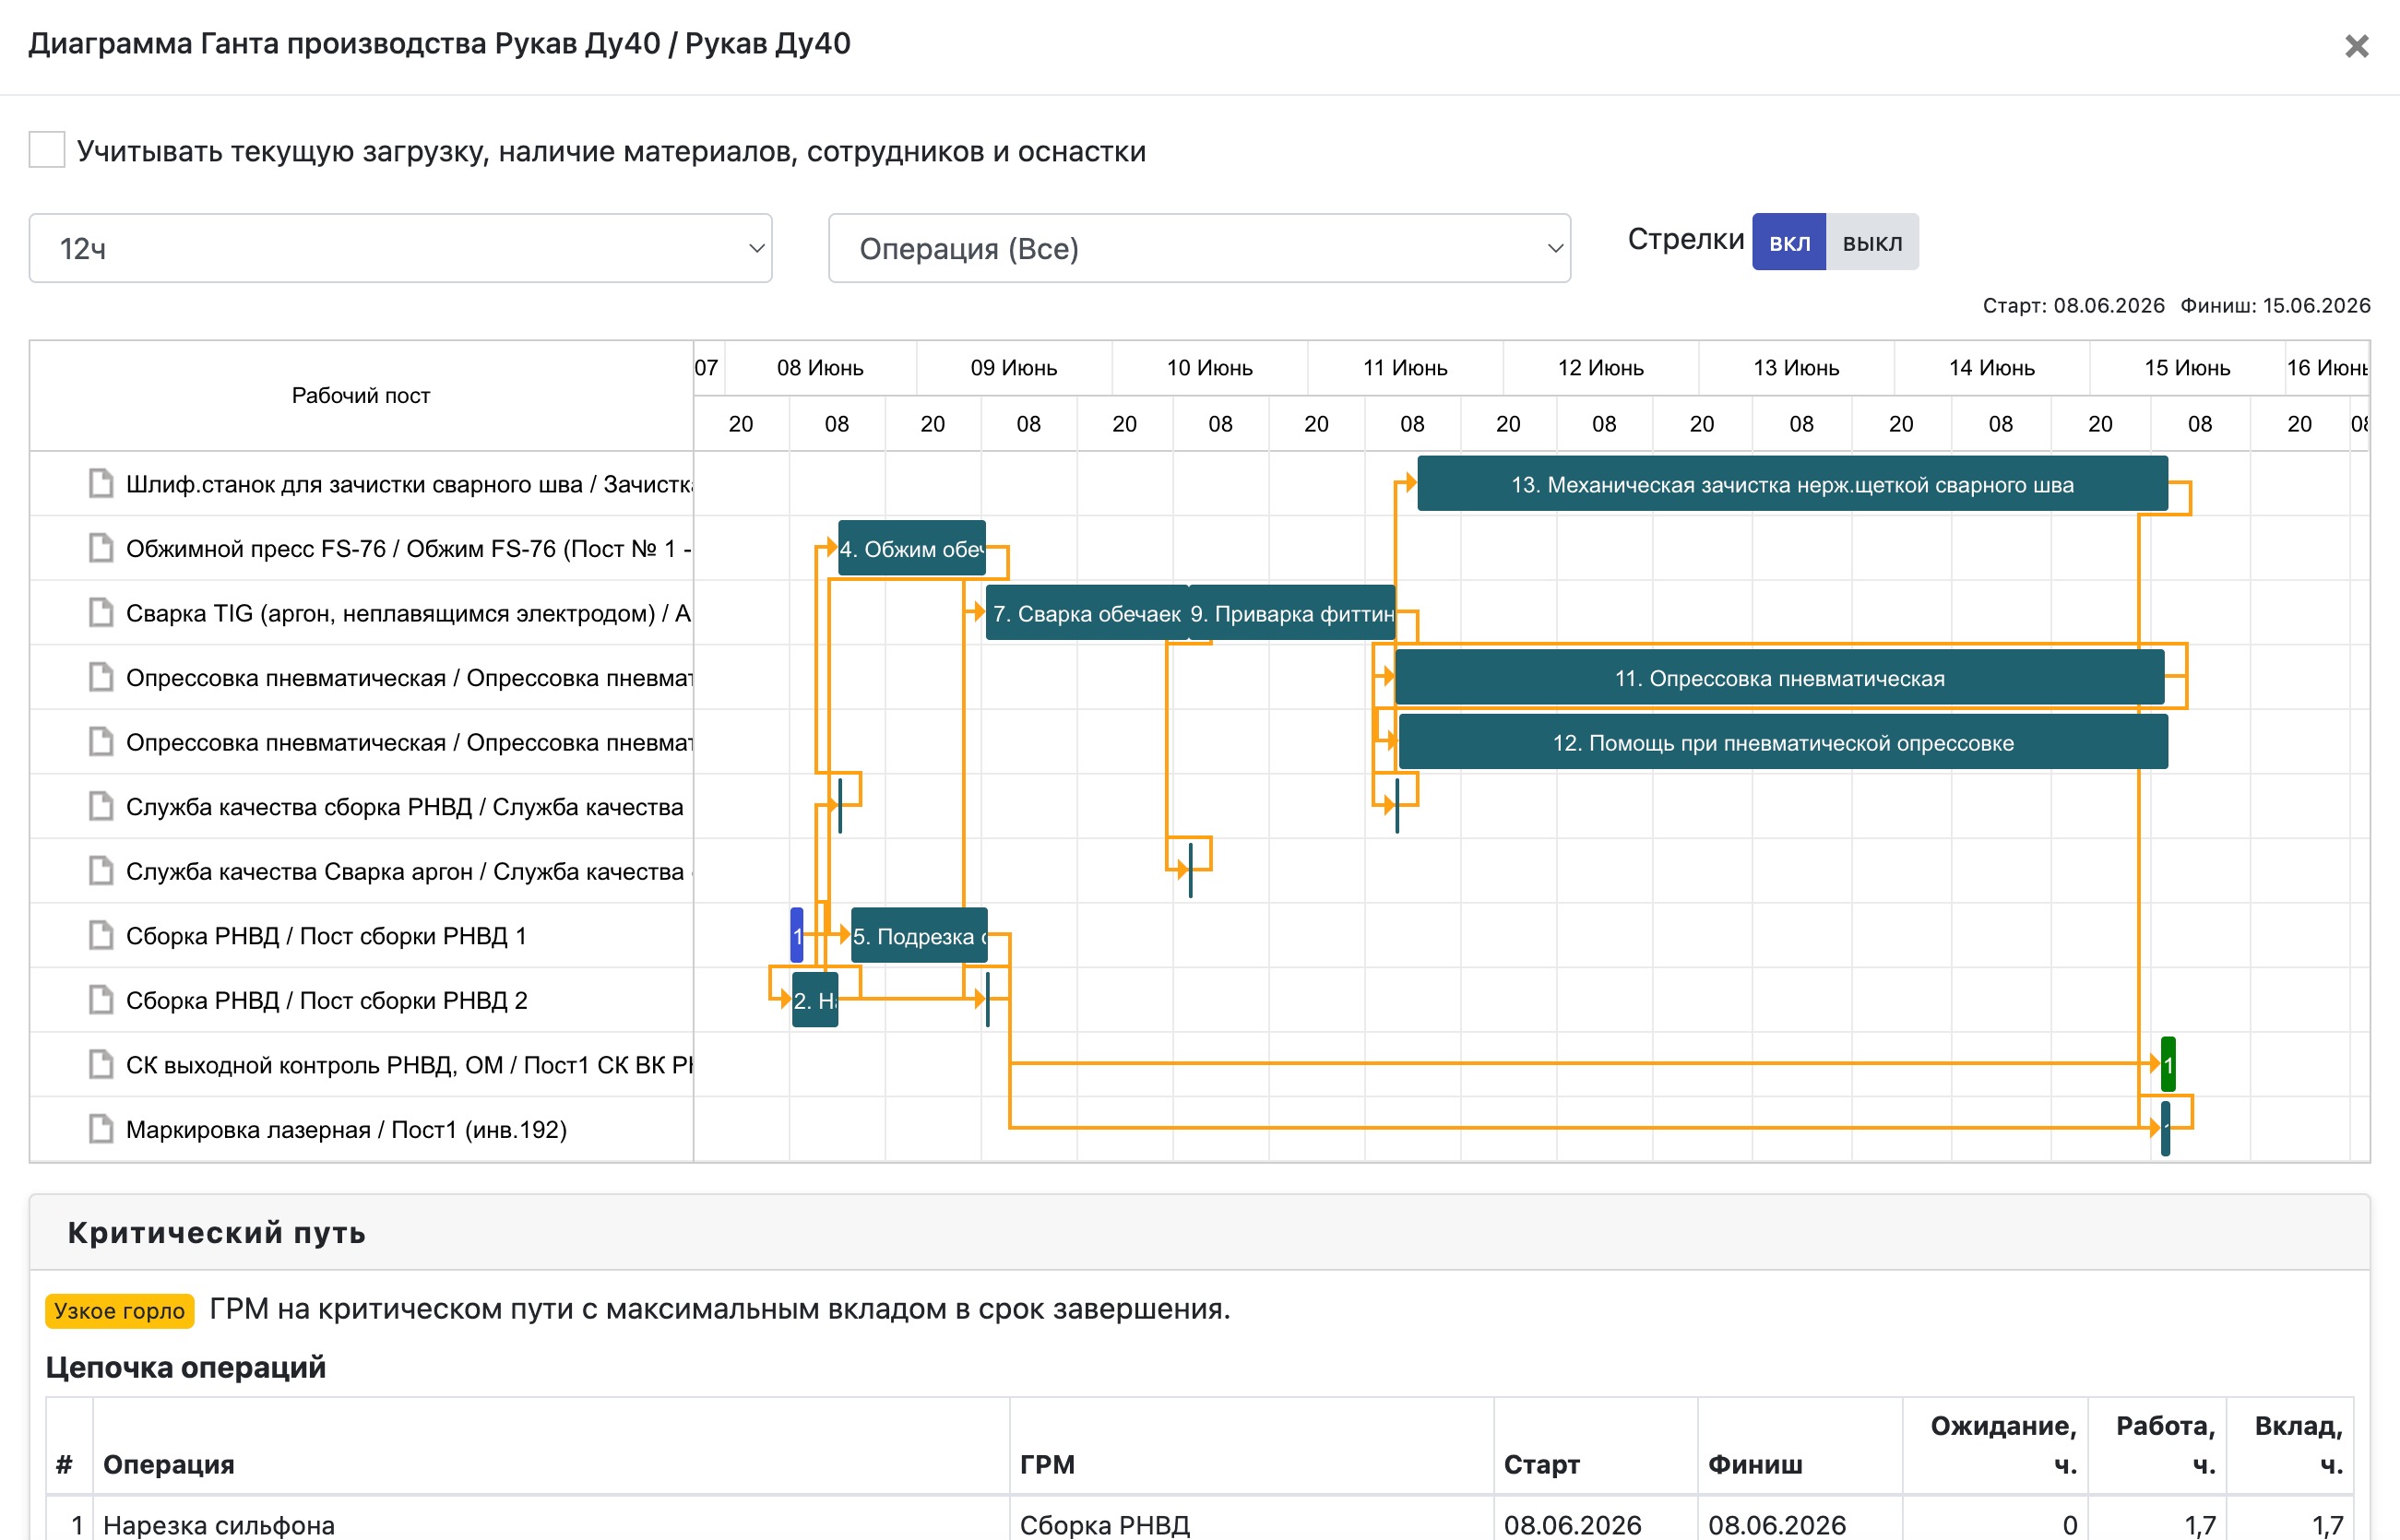The height and width of the screenshot is (1540, 2400).
Task: Click file icon for Обжимной пресс FS-76 row
Action: pos(101,548)
